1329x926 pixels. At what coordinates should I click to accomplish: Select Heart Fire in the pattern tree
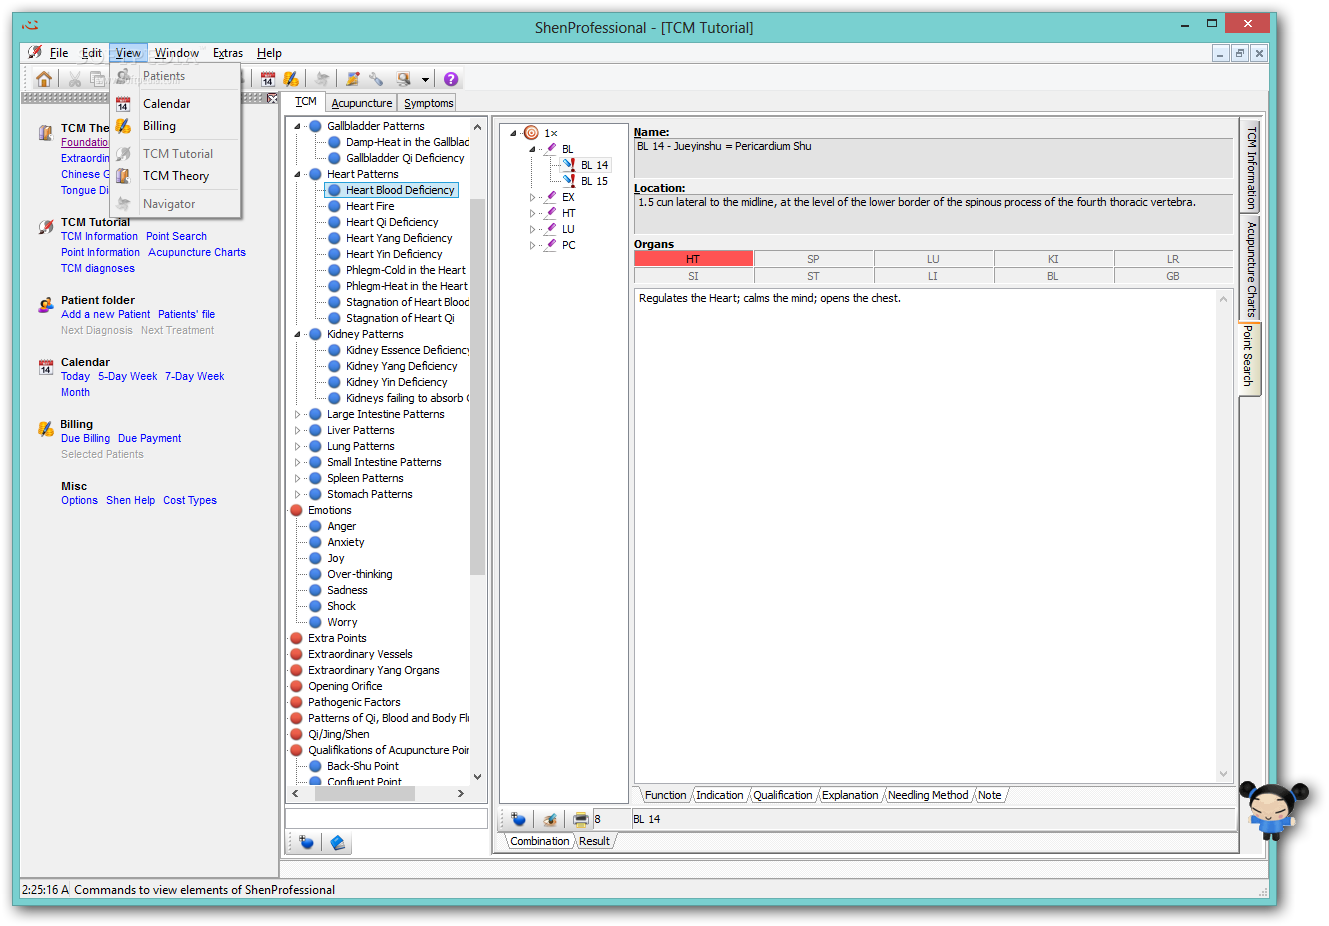[370, 206]
